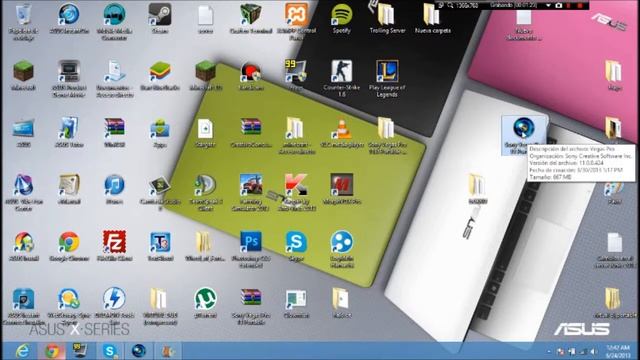Launch VLC media player

click(x=342, y=129)
